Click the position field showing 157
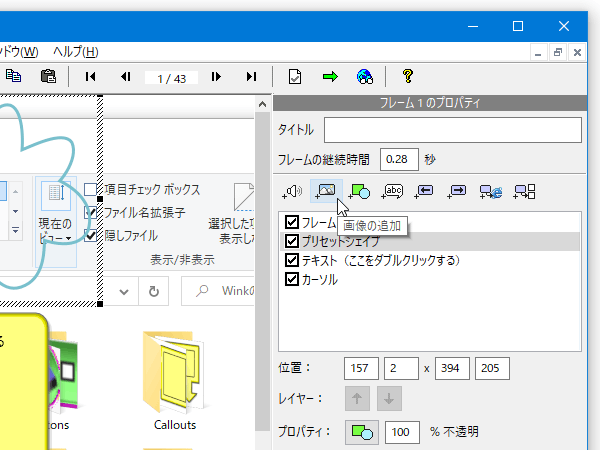 (361, 368)
